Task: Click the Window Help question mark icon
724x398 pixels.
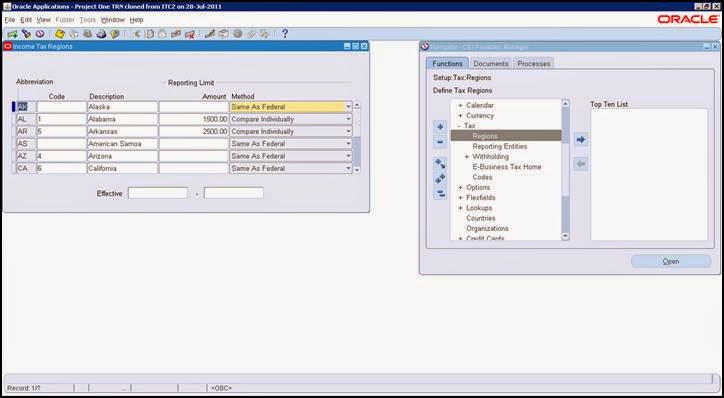Action: (x=285, y=34)
